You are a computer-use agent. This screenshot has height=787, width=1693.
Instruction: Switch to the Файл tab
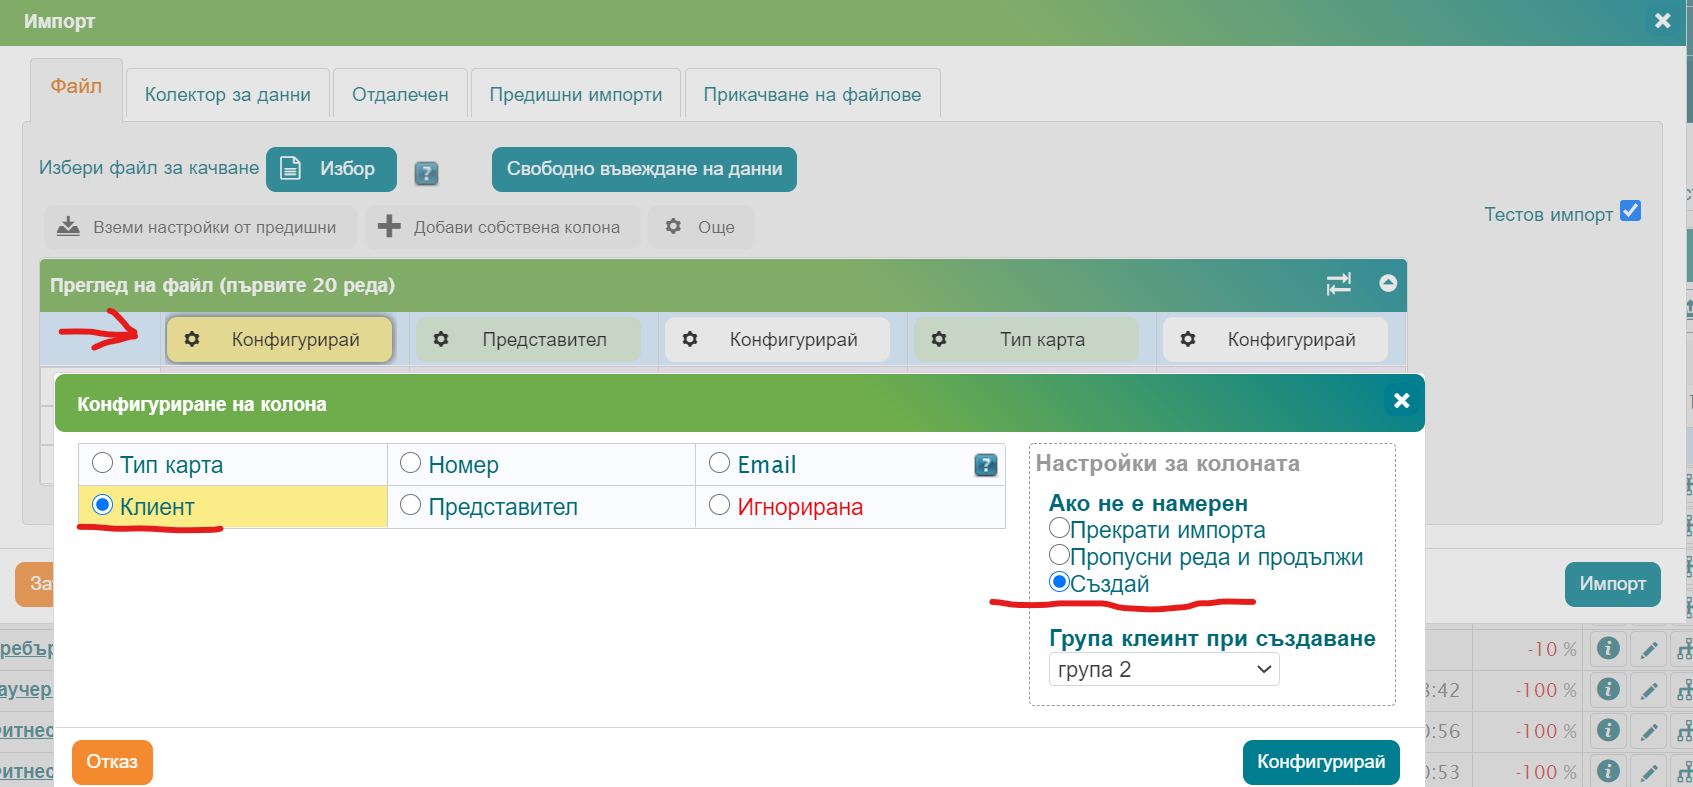76,87
